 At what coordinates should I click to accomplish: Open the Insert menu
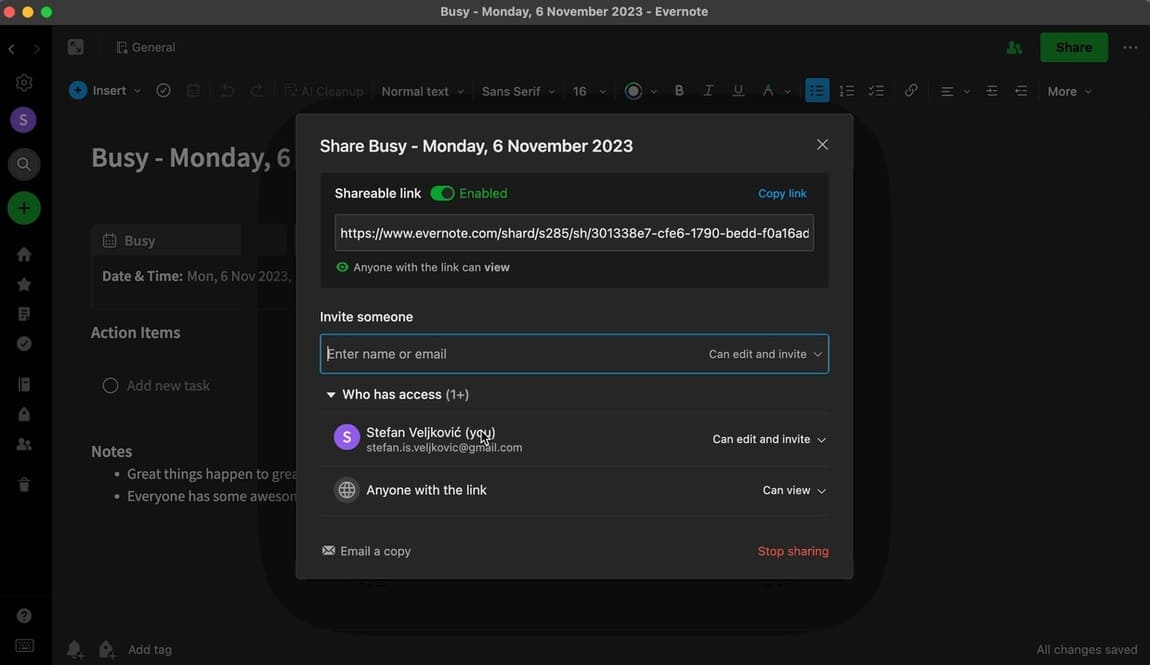[105, 91]
